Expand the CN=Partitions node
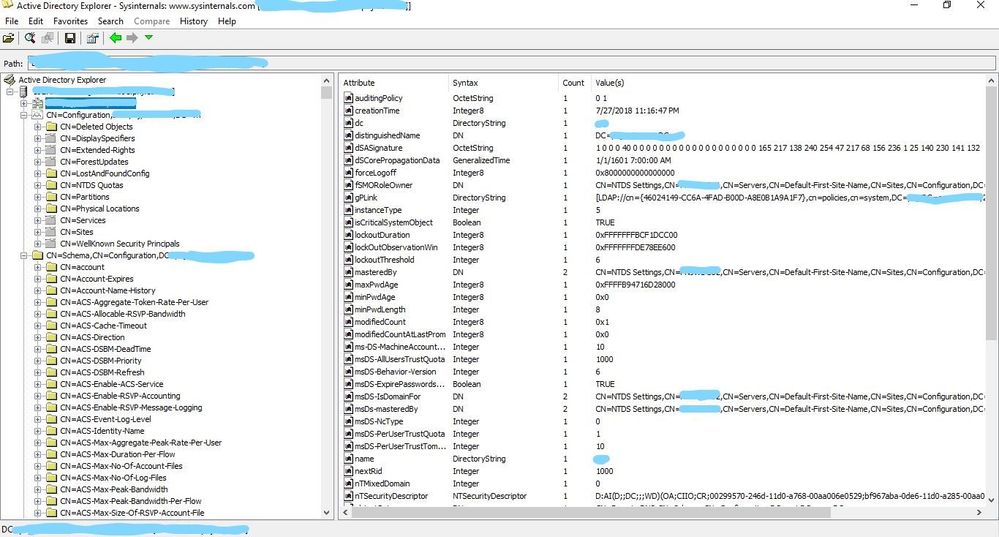The image size is (999, 537). pyautogui.click(x=38, y=197)
